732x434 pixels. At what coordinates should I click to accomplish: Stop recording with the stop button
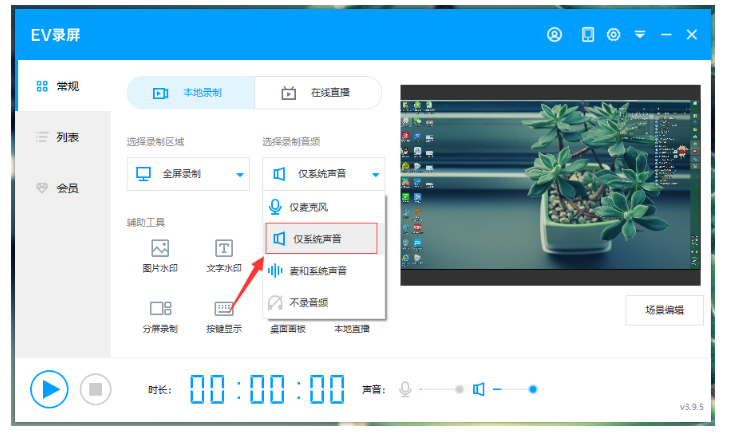click(95, 389)
